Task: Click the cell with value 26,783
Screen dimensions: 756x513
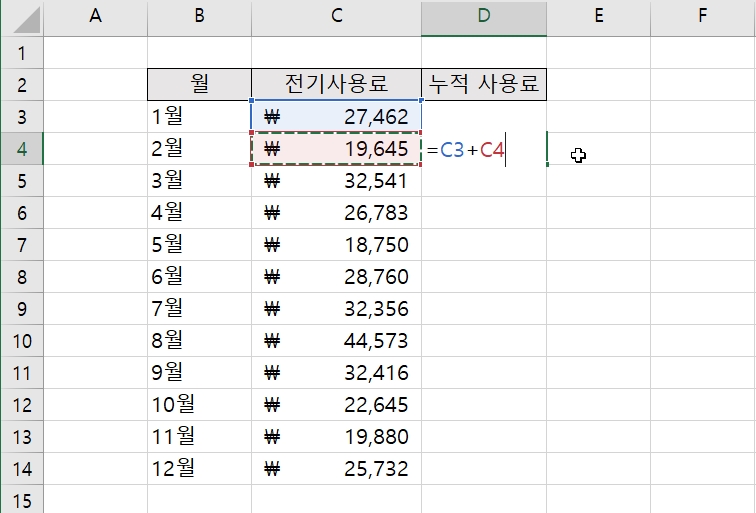Action: (x=337, y=213)
